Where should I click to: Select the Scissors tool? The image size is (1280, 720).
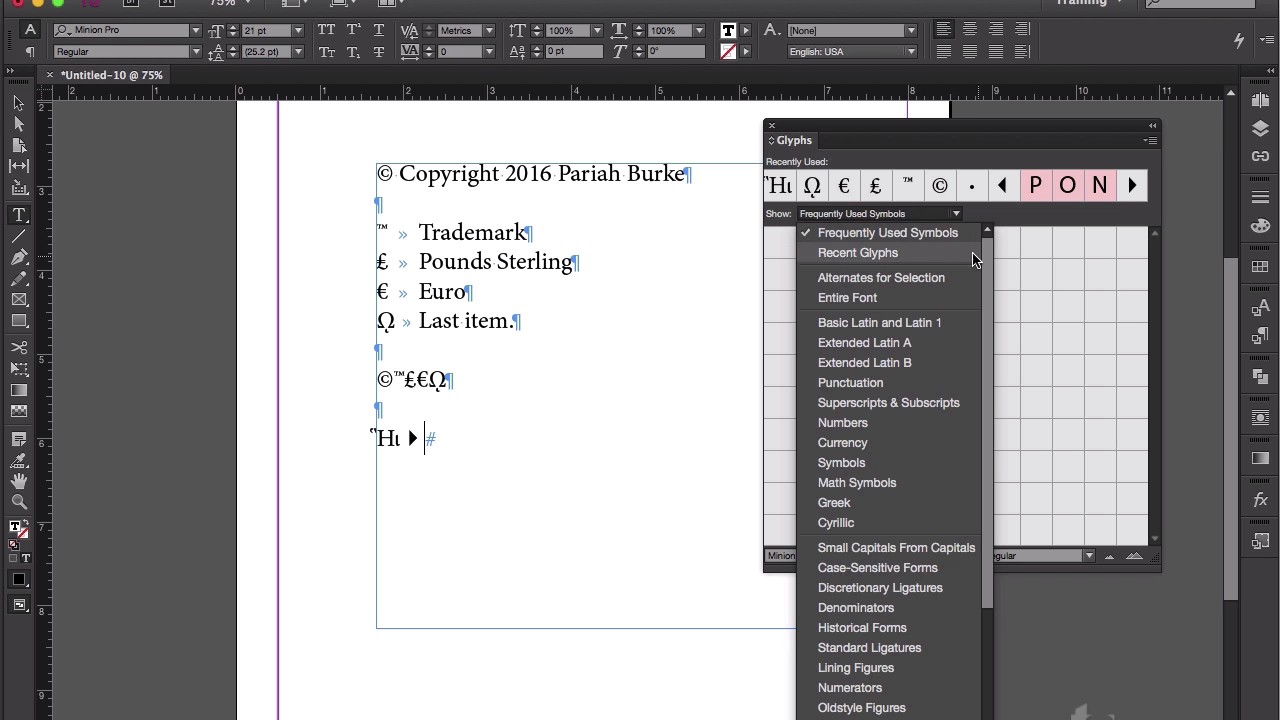(x=18, y=348)
